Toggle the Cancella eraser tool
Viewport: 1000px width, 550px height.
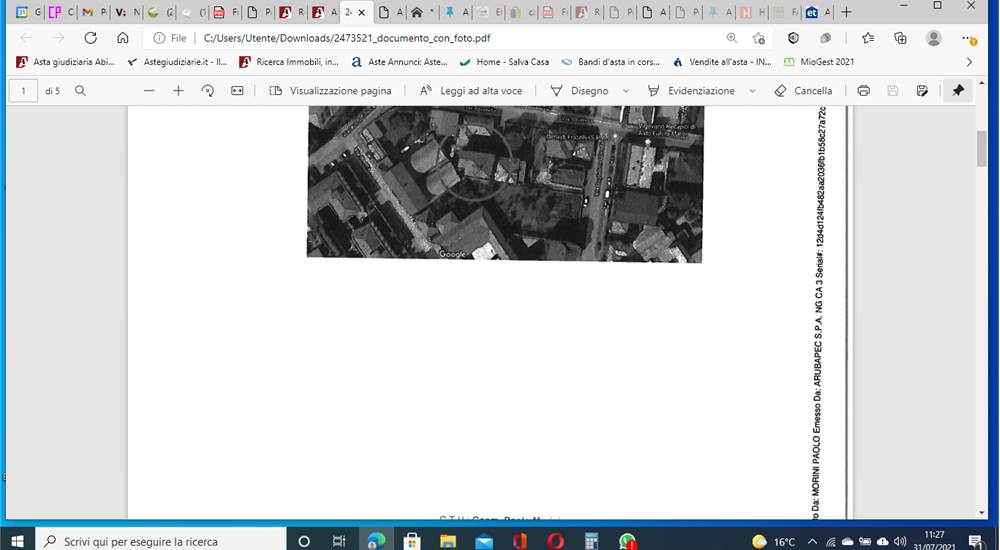(x=804, y=91)
